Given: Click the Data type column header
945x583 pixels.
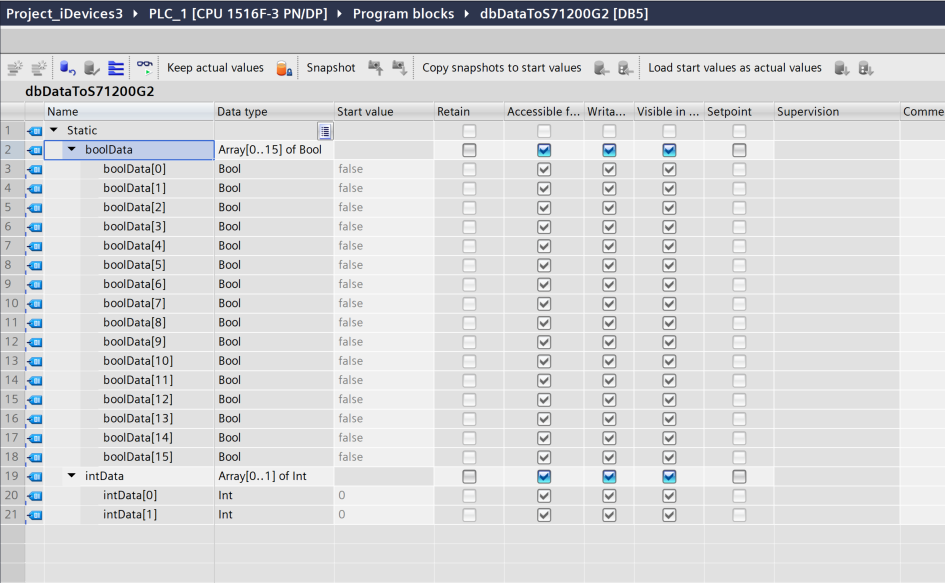Looking at the screenshot, I should (x=274, y=112).
